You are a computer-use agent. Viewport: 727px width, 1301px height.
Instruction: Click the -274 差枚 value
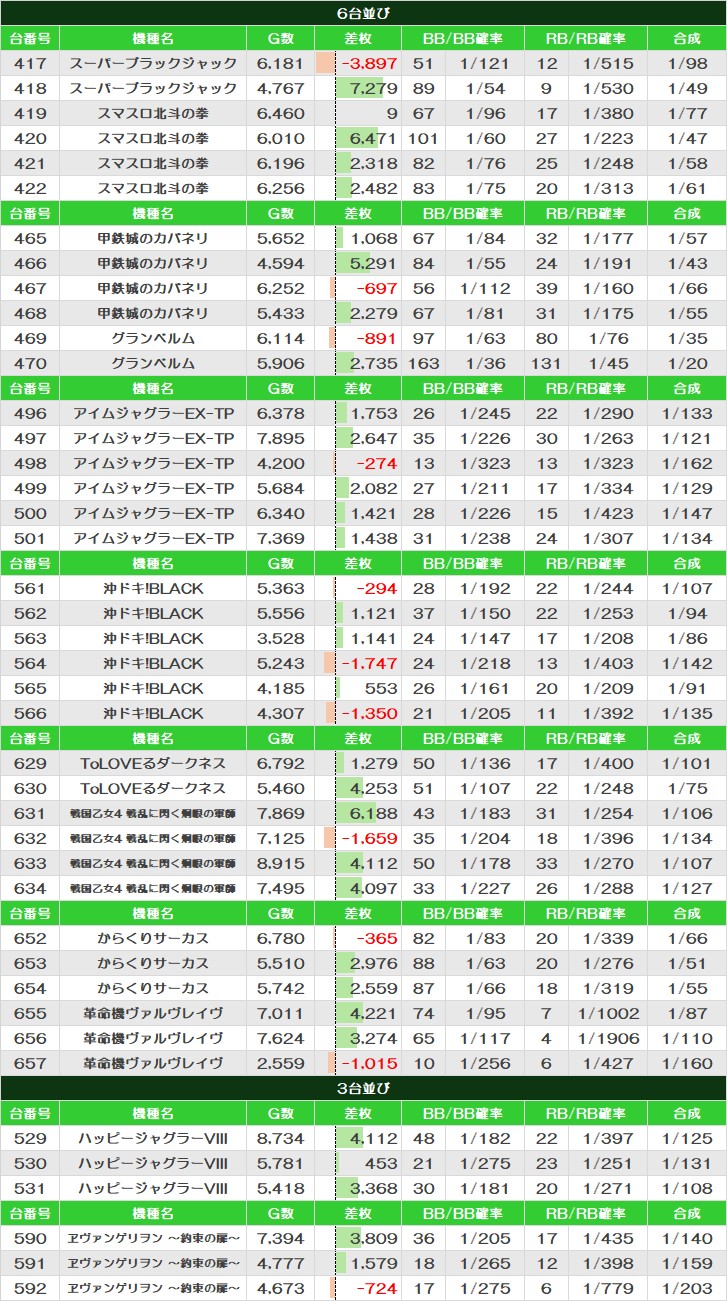pyautogui.click(x=378, y=463)
